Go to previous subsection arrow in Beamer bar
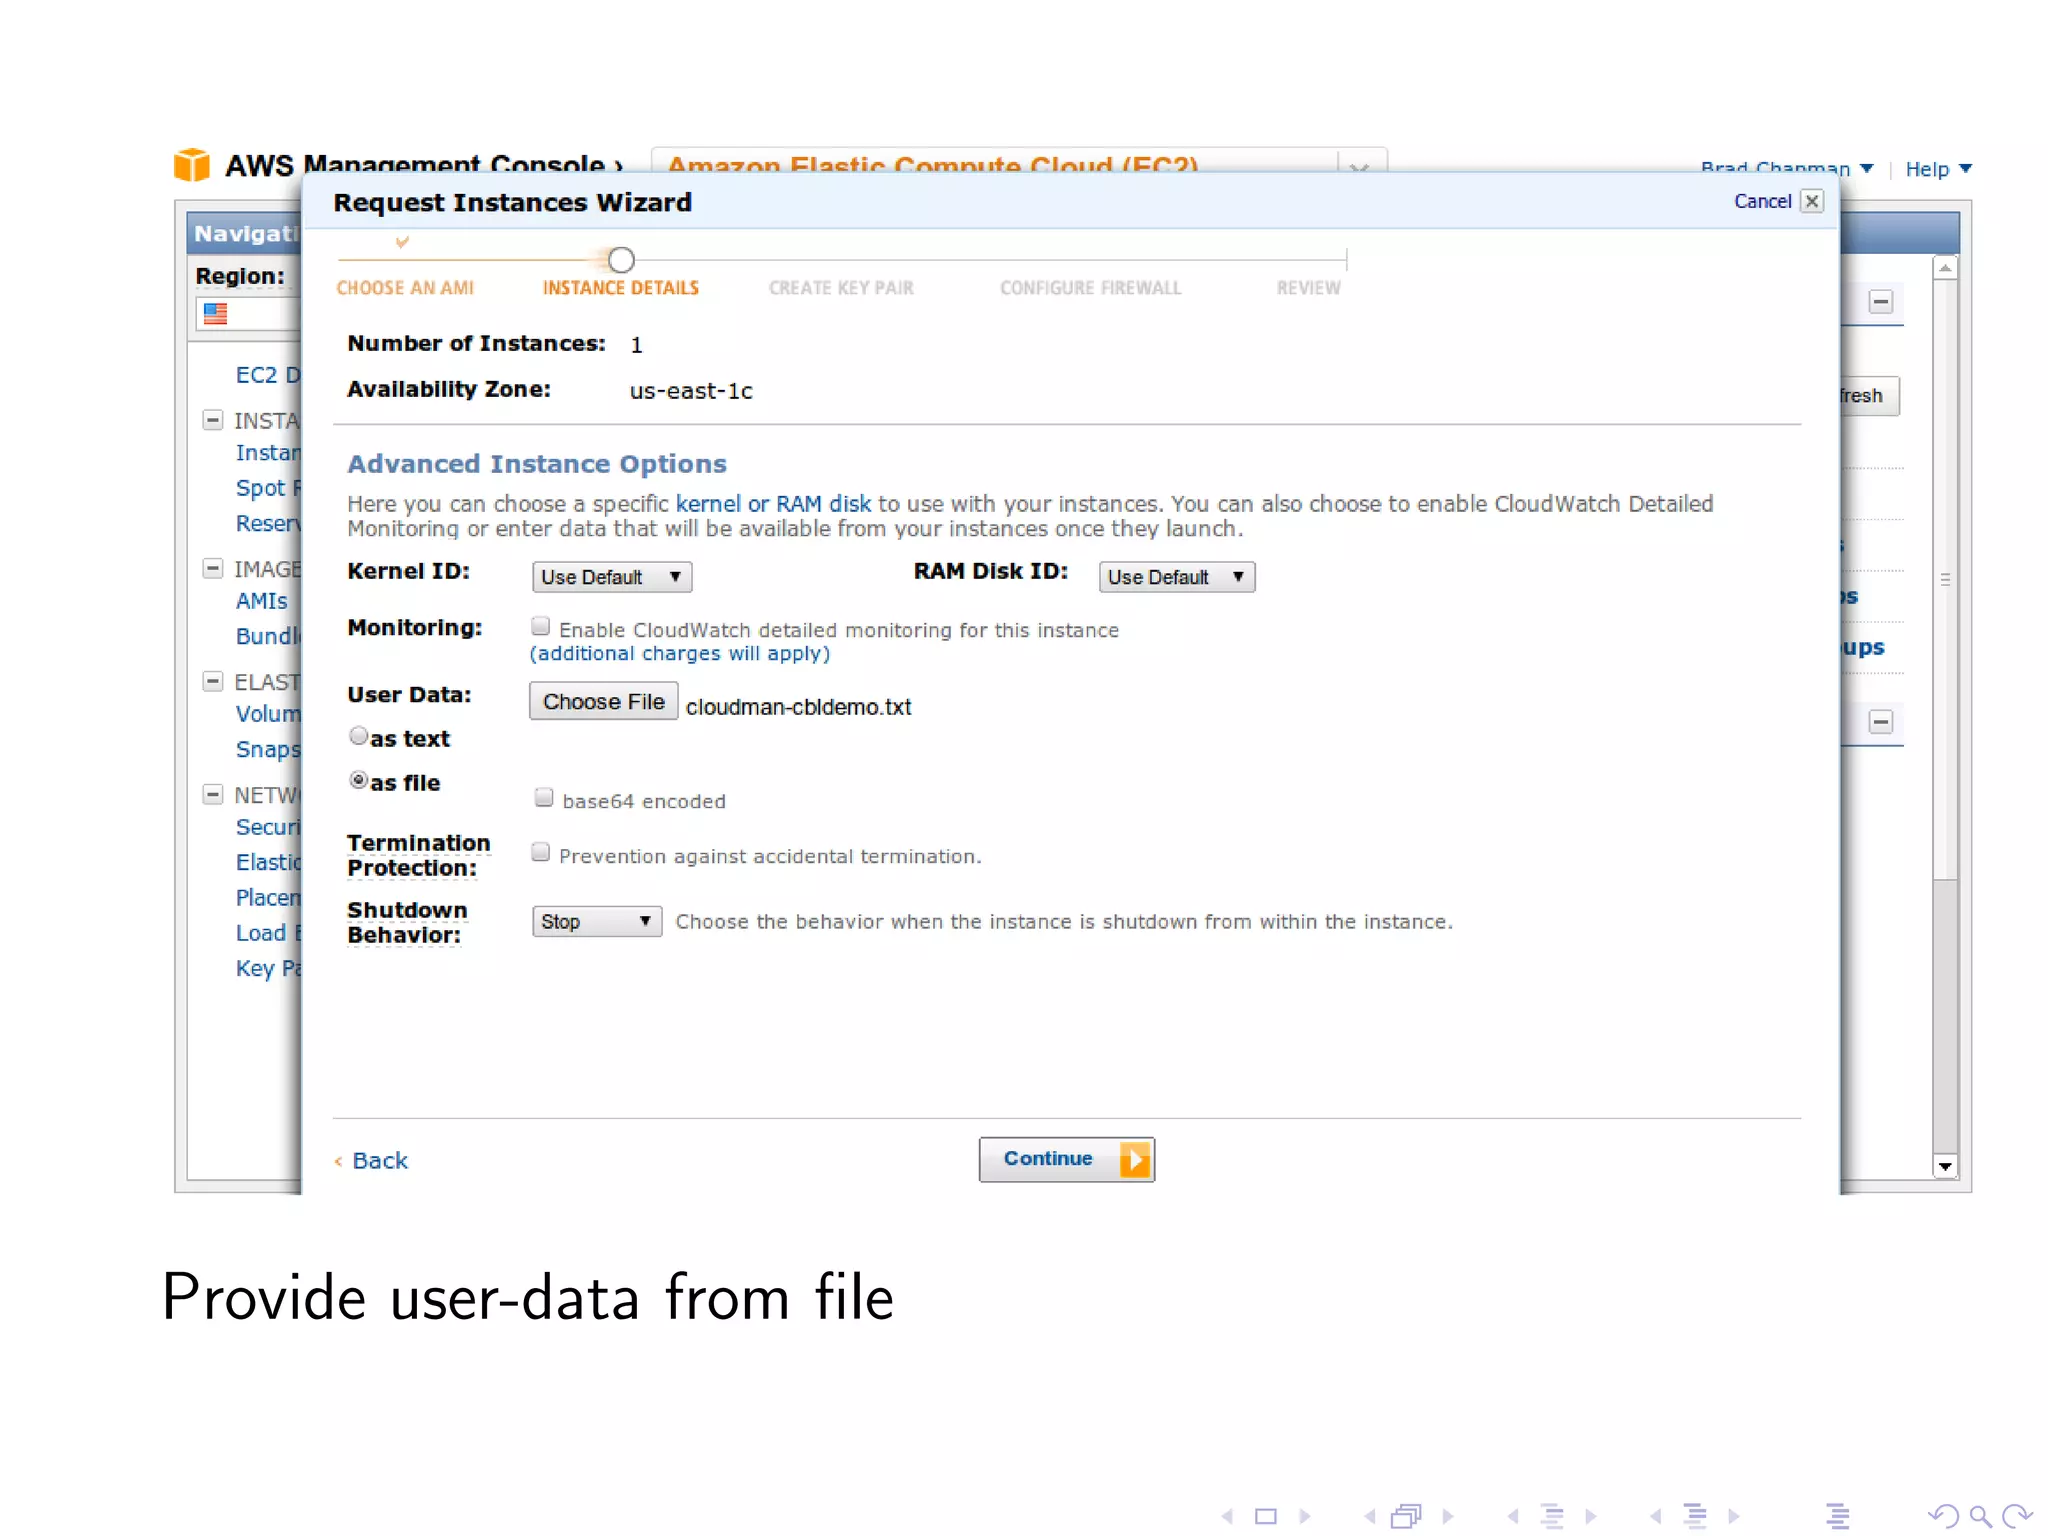 [x=1513, y=1516]
